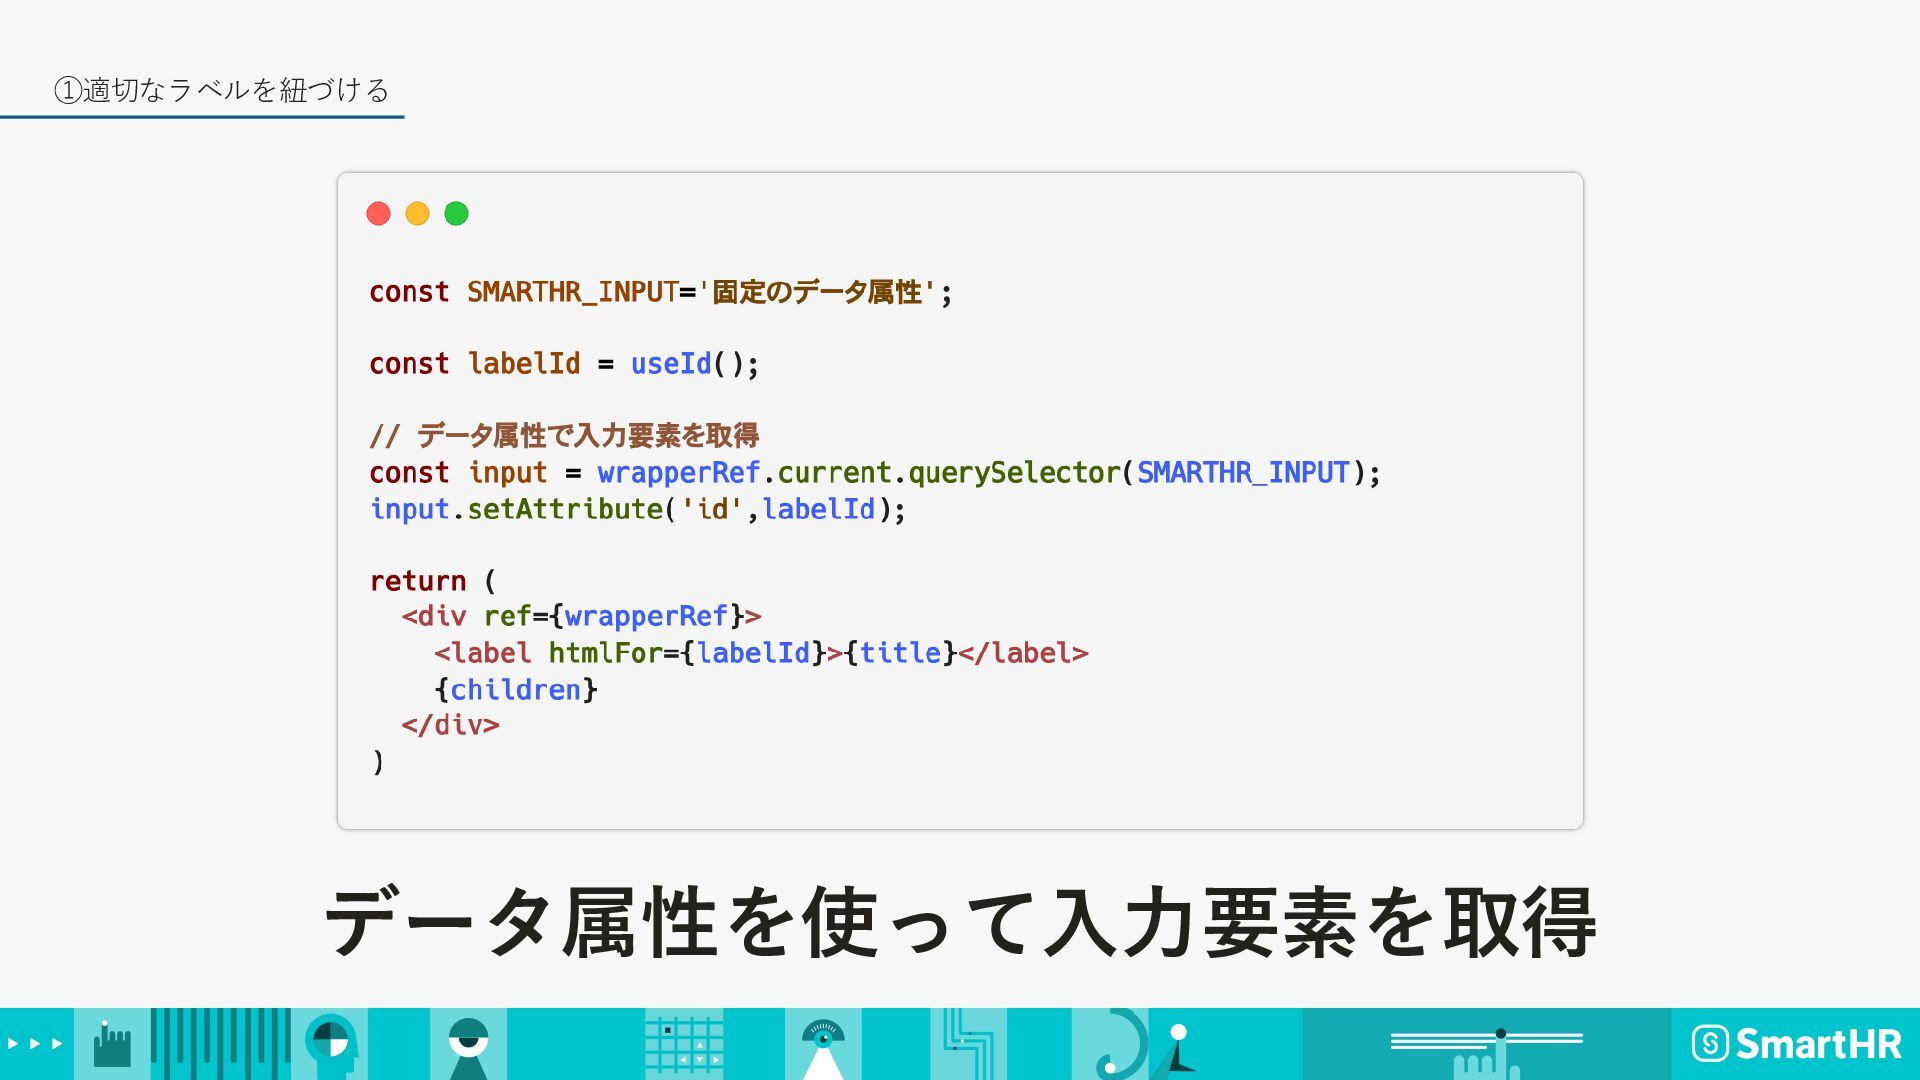Click the three play arrows in footer
1920x1080 pixels.
(x=35, y=1044)
